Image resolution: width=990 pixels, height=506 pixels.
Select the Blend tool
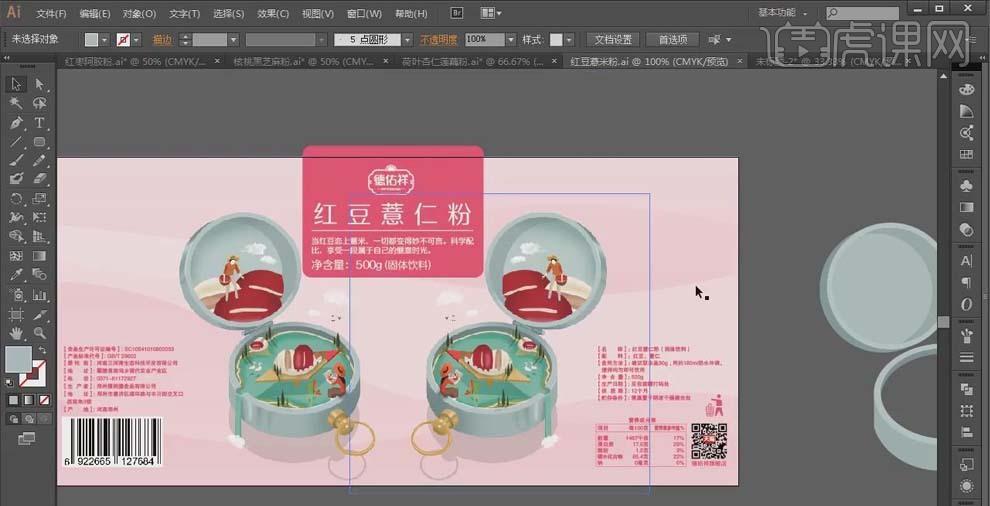point(39,274)
